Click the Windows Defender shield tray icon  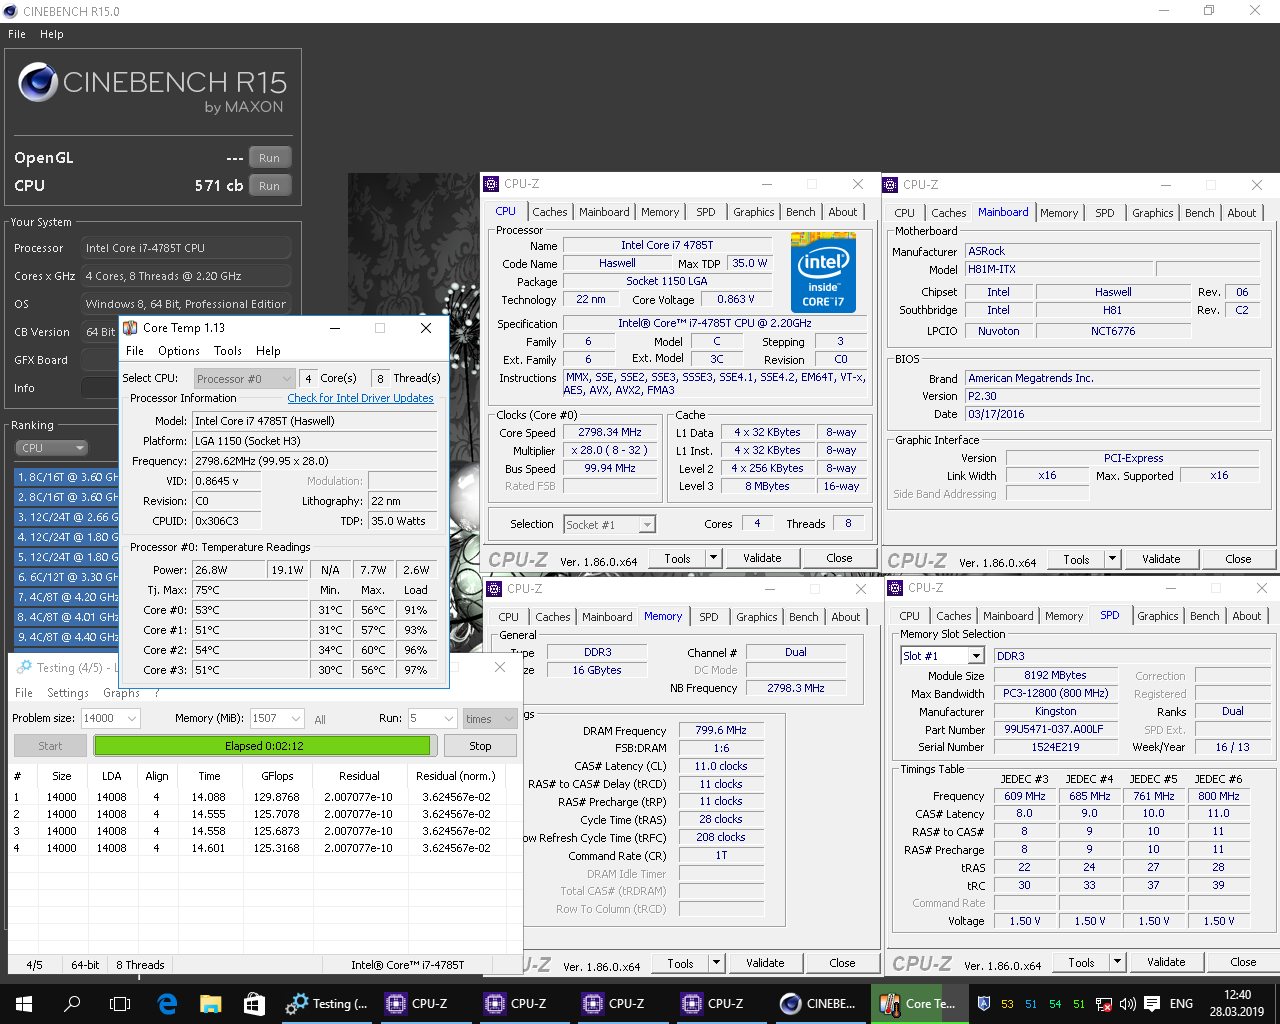984,1004
